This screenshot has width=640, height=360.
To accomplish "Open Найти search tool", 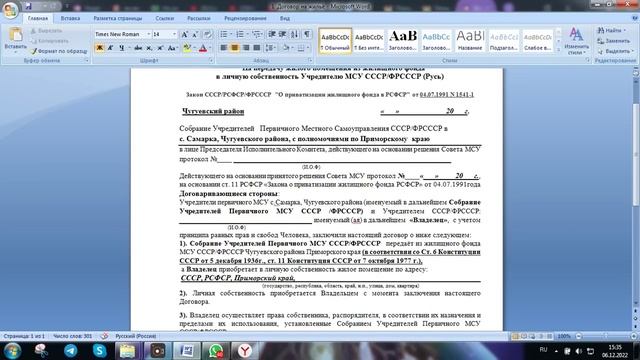I will click(x=611, y=31).
